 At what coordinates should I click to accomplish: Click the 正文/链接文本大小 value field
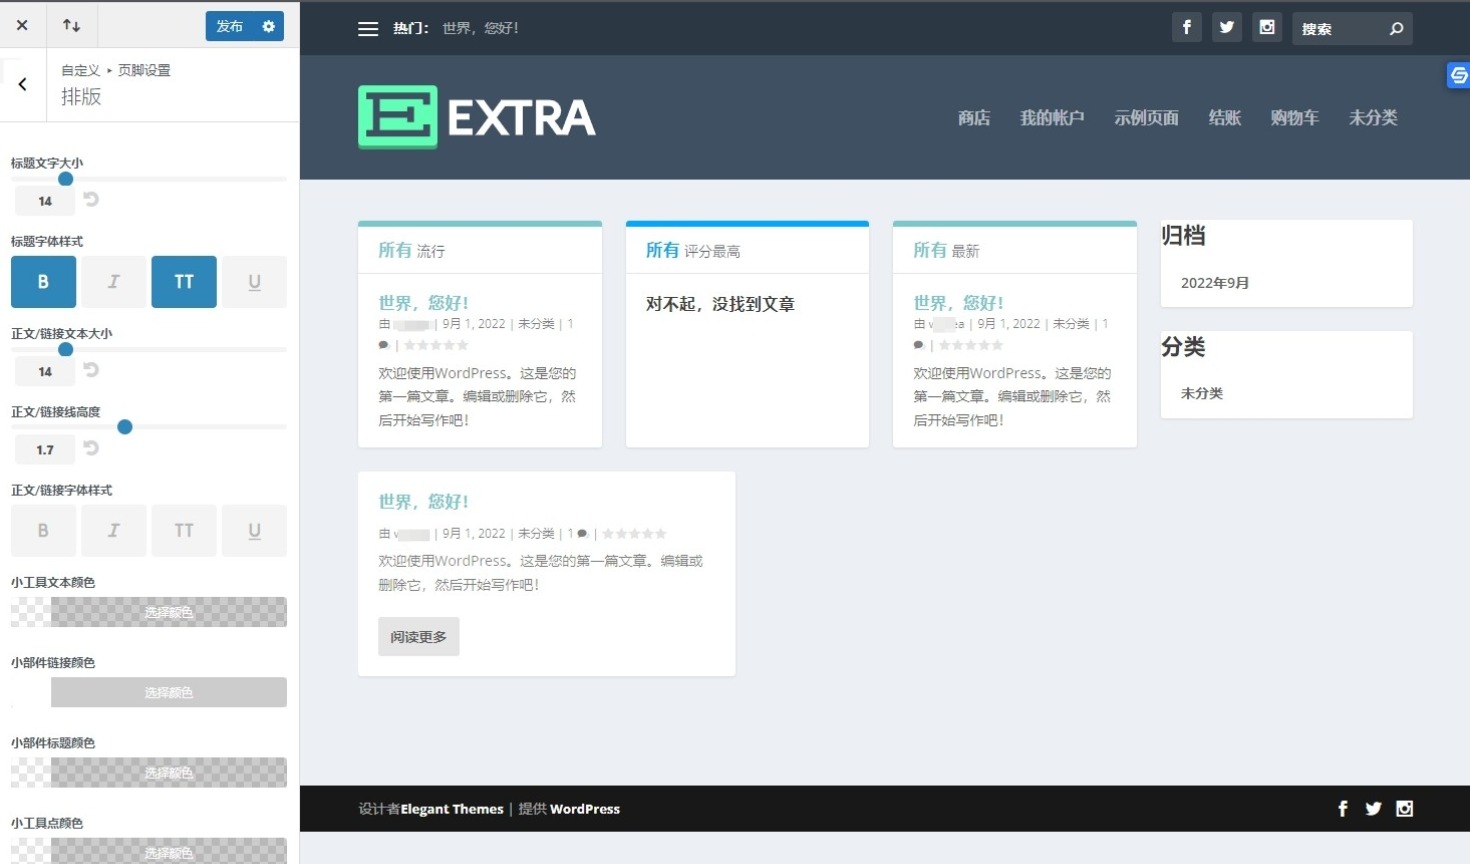point(45,371)
